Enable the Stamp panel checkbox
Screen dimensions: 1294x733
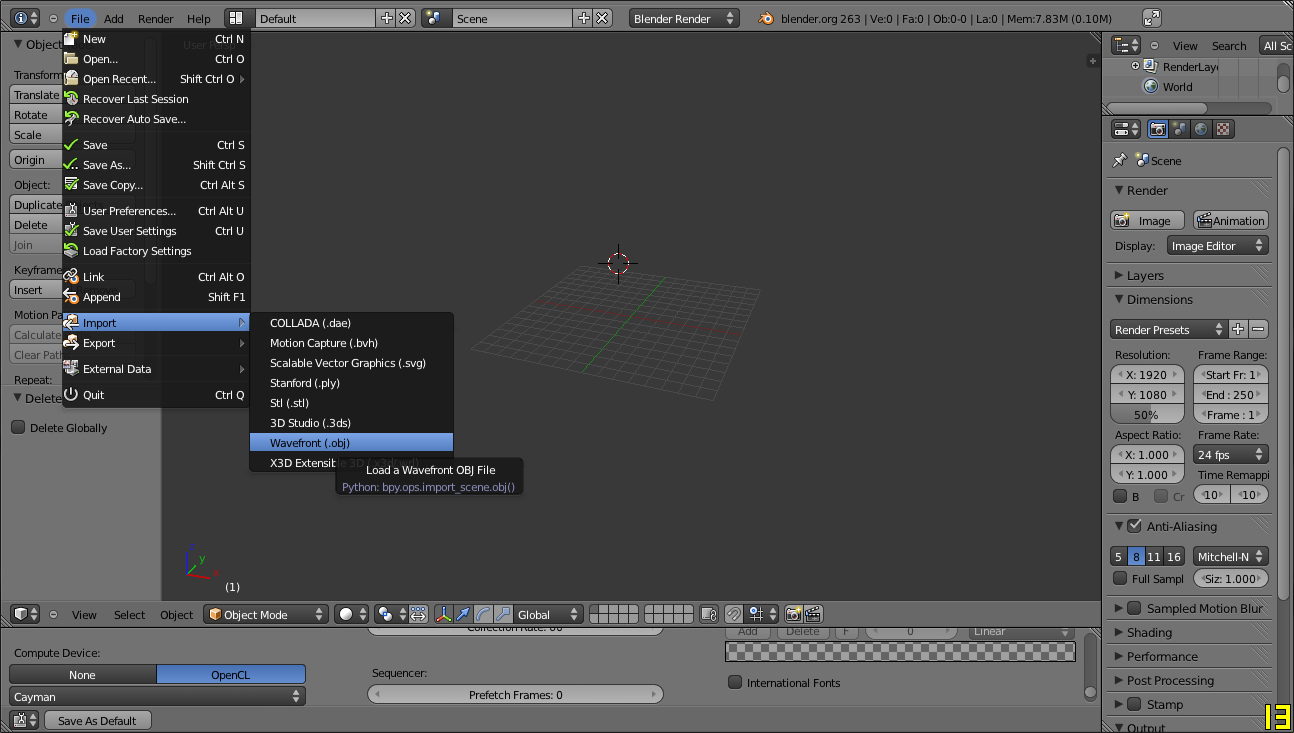[x=1134, y=704]
